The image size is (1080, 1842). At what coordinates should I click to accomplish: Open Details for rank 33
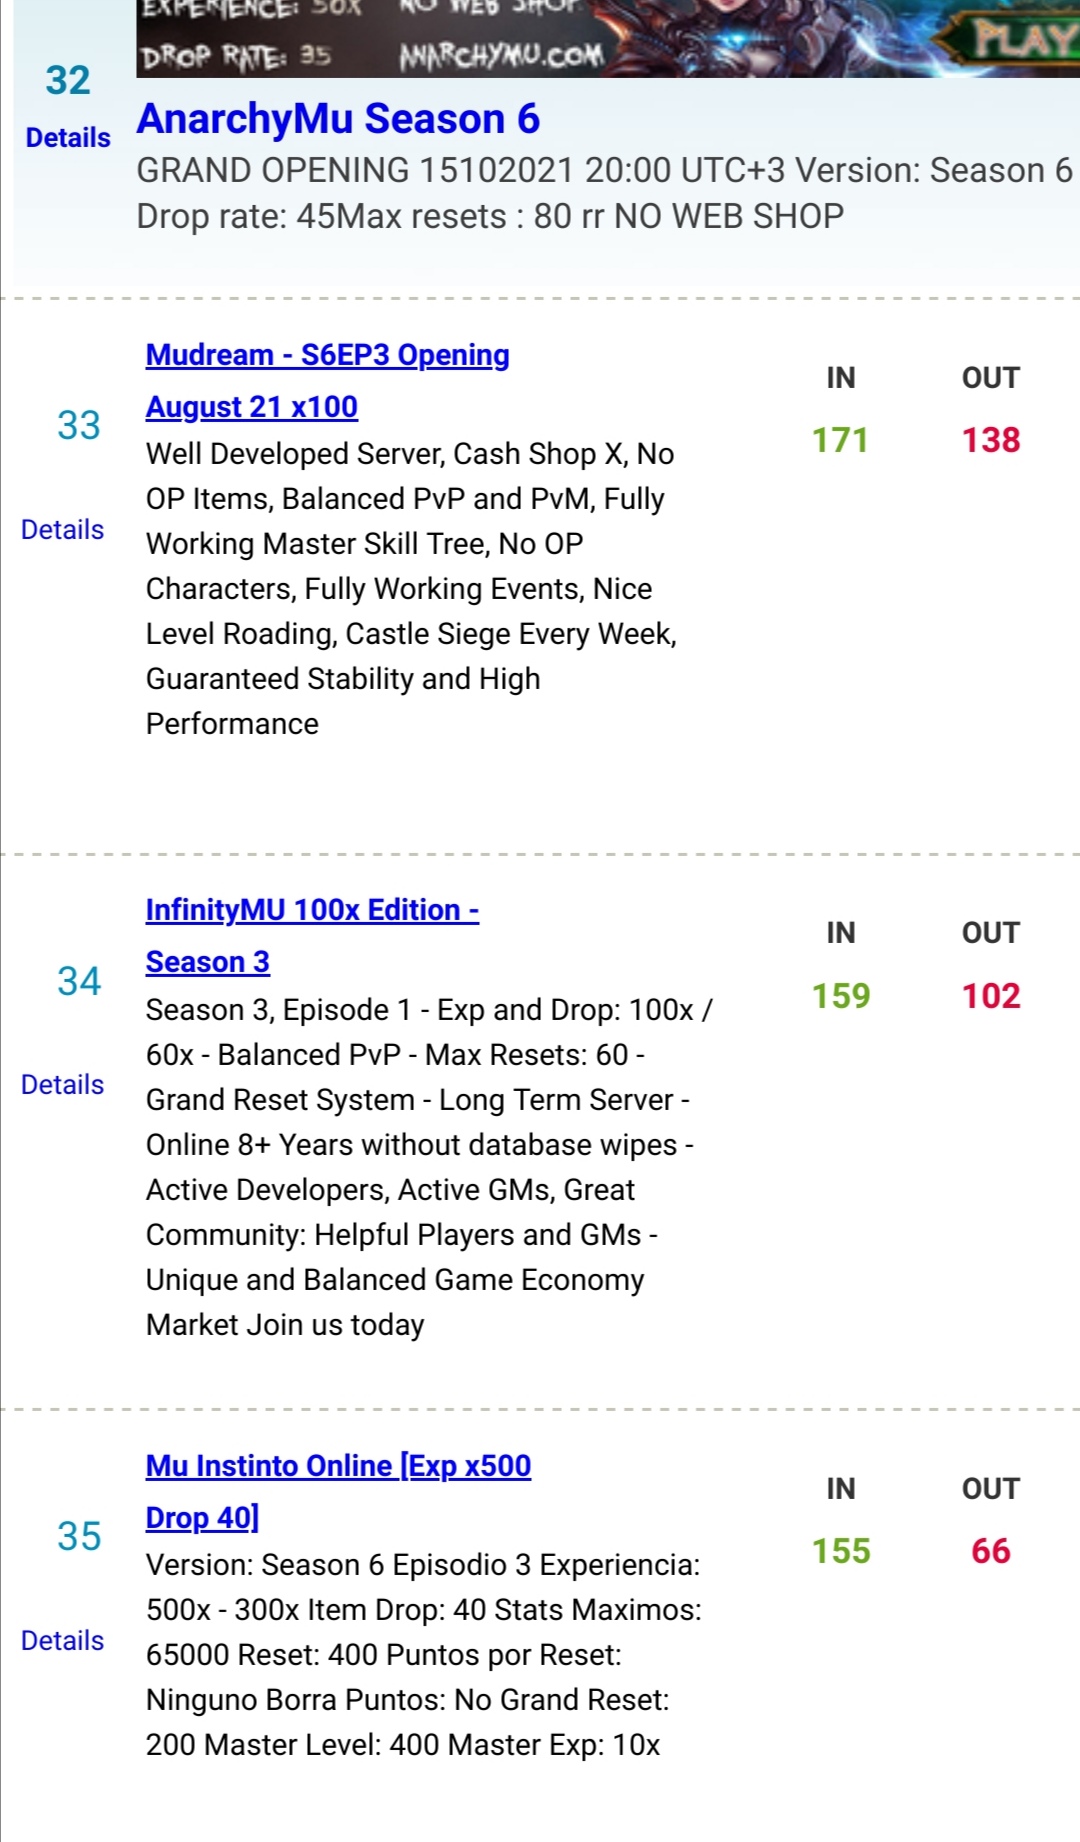(x=62, y=530)
